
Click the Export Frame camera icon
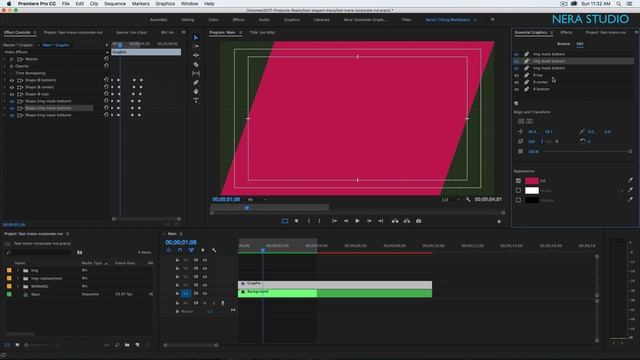[418, 221]
